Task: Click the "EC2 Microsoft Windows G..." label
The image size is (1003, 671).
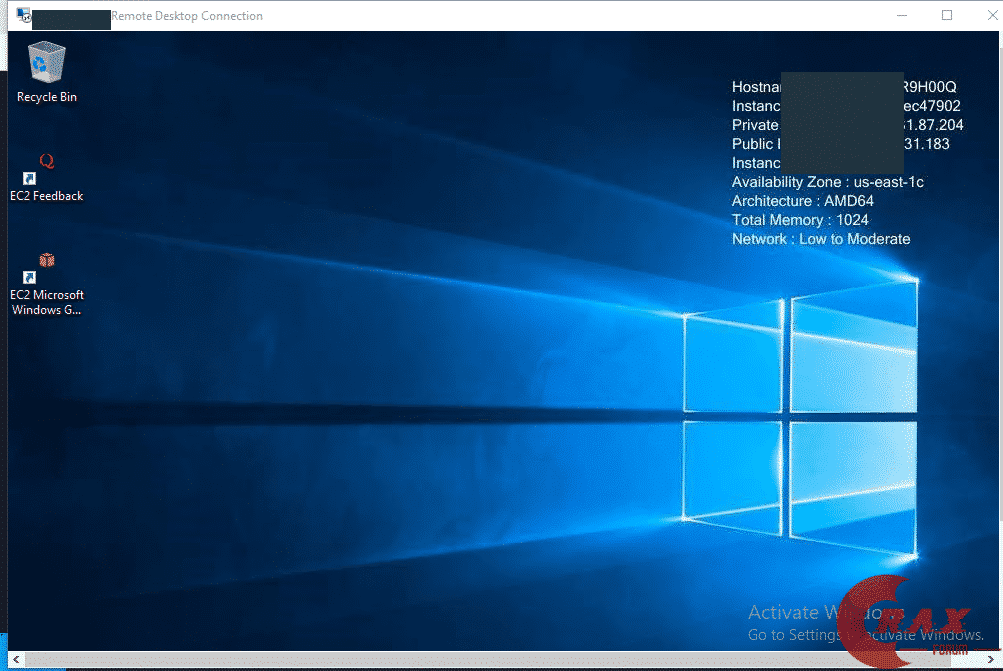Action: click(47, 302)
